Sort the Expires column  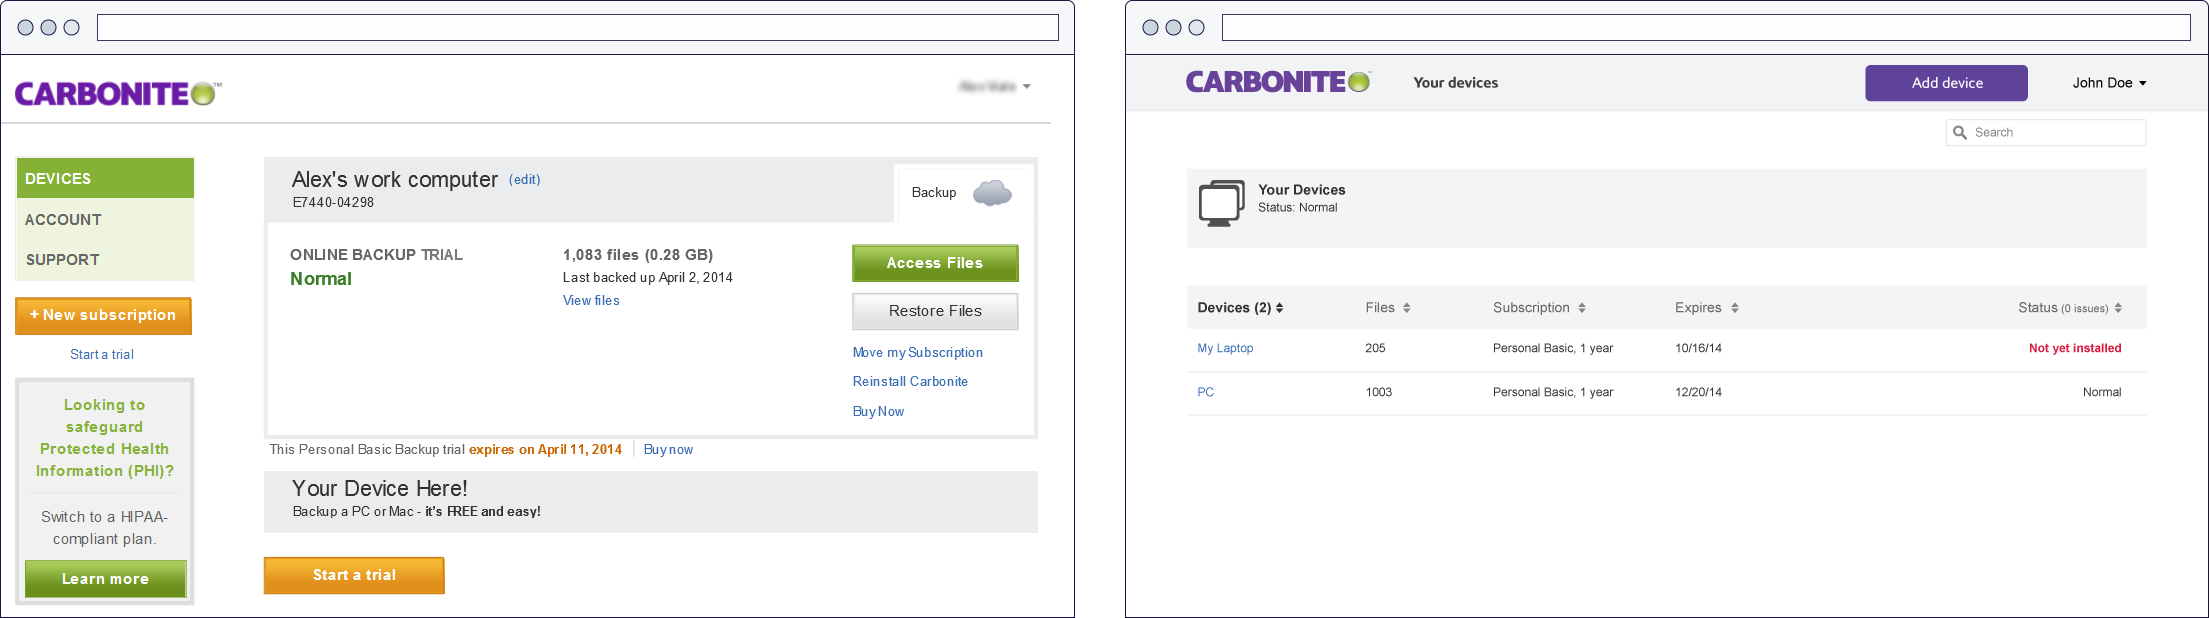pos(1735,308)
